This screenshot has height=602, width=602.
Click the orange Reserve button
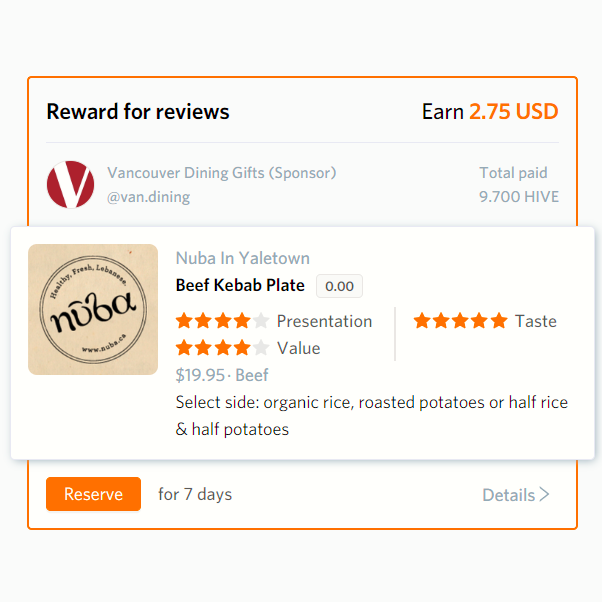[93, 494]
